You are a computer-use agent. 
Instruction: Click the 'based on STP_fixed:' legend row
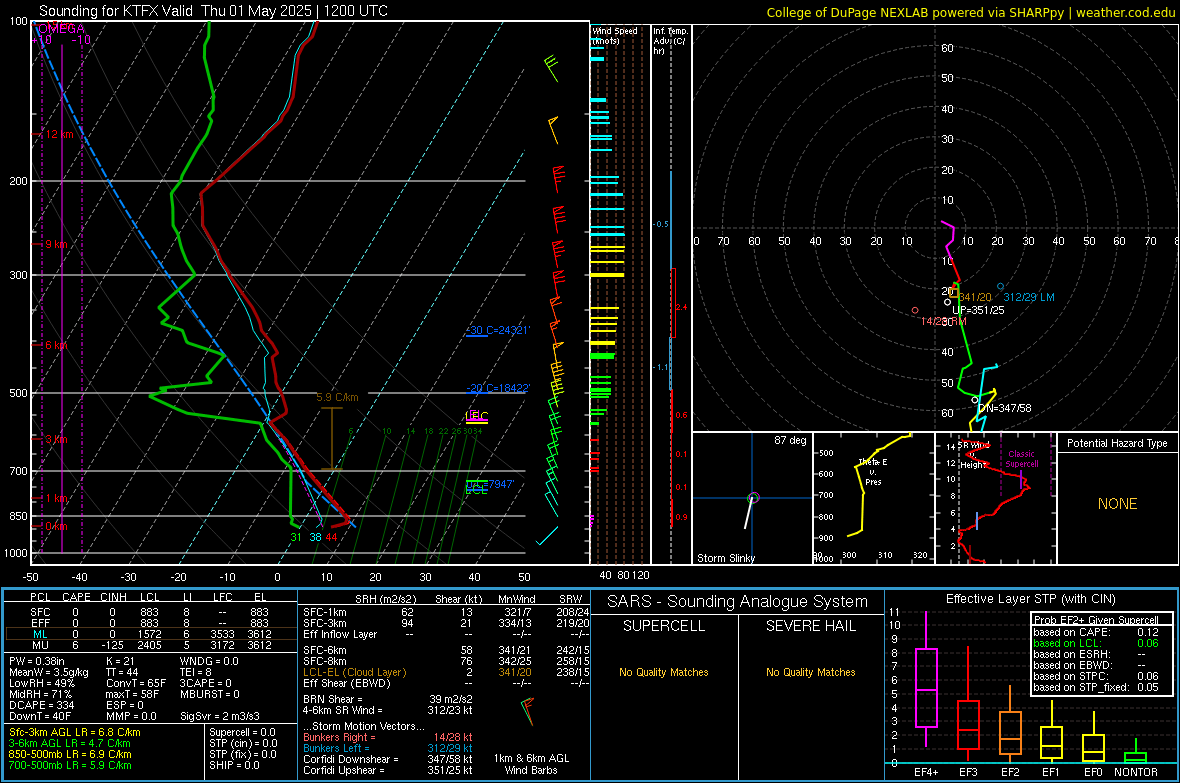pos(1096,687)
